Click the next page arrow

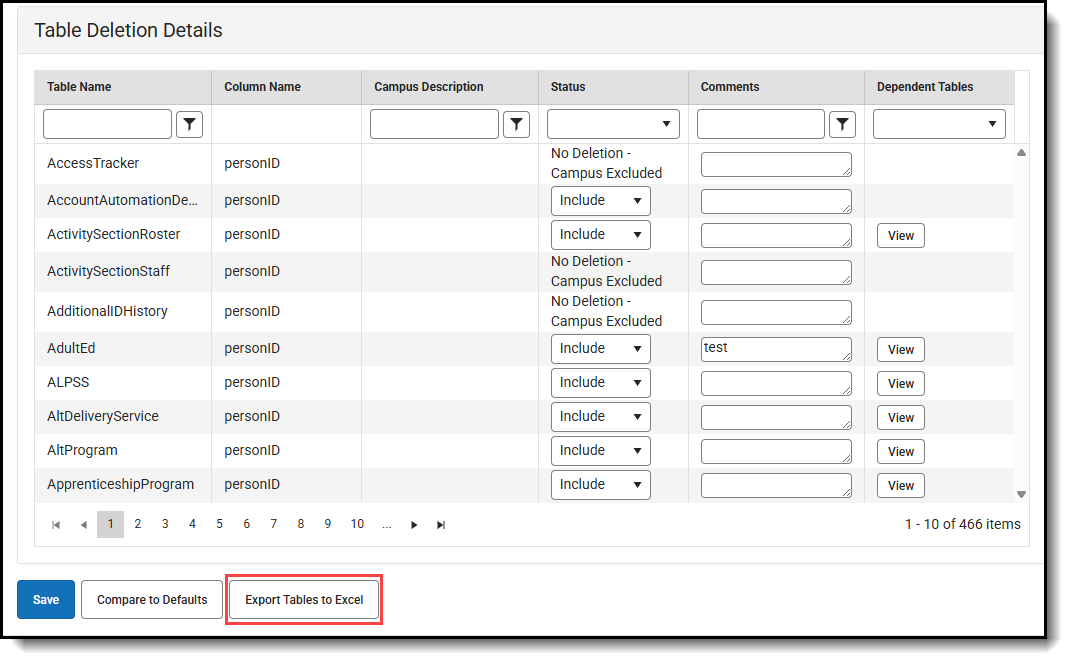[414, 524]
